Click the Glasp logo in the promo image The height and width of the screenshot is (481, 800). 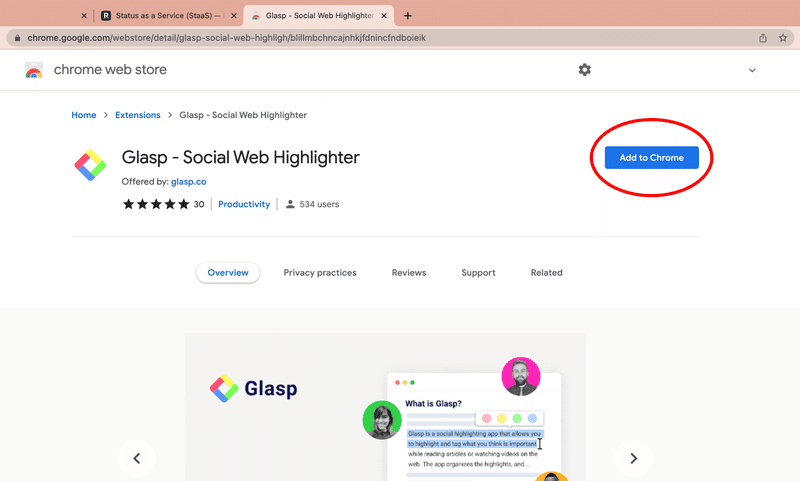click(x=254, y=389)
